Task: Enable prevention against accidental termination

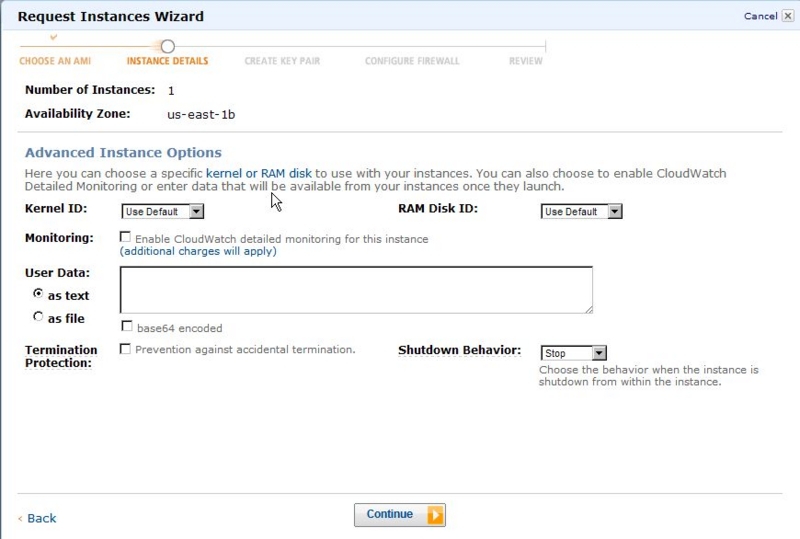Action: pyautogui.click(x=125, y=349)
